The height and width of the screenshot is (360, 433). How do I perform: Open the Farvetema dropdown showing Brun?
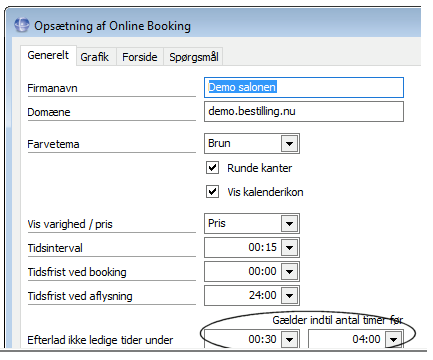coord(289,144)
